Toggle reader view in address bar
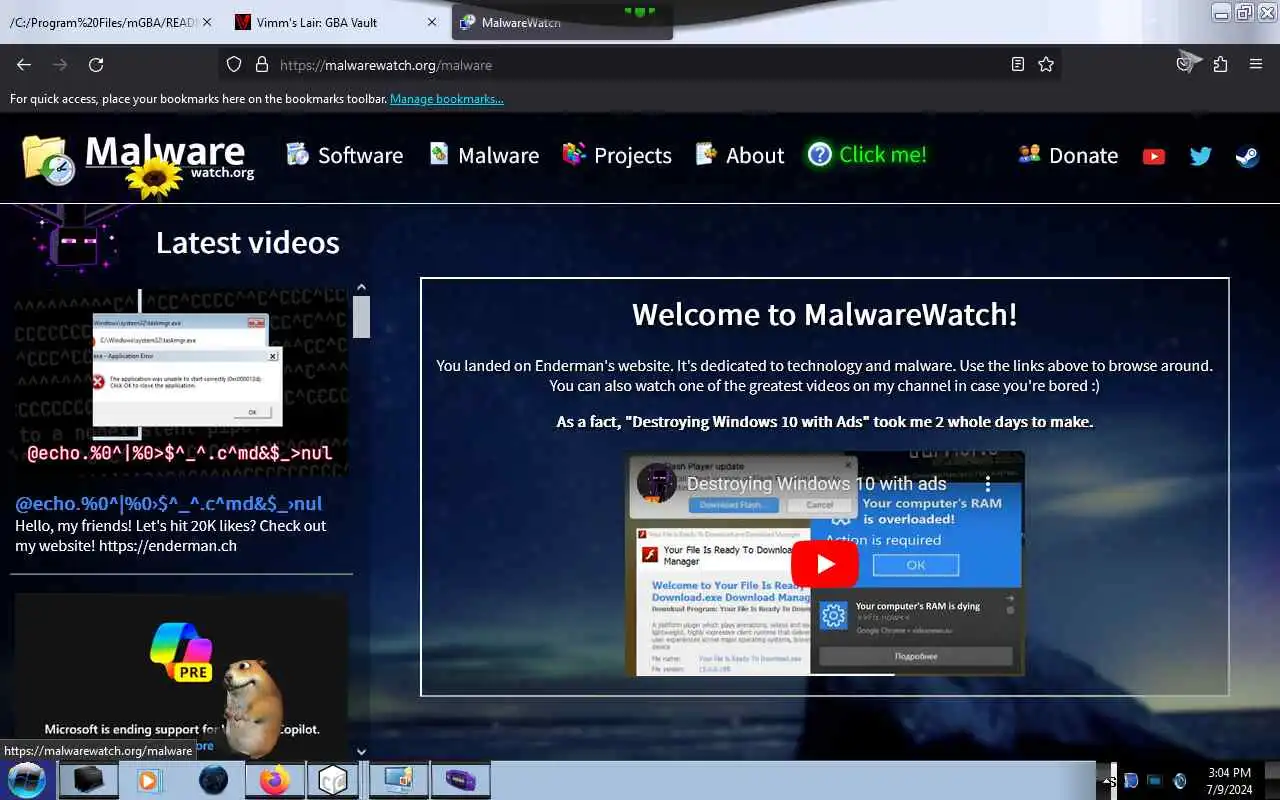The height and width of the screenshot is (800, 1280). 1017,64
